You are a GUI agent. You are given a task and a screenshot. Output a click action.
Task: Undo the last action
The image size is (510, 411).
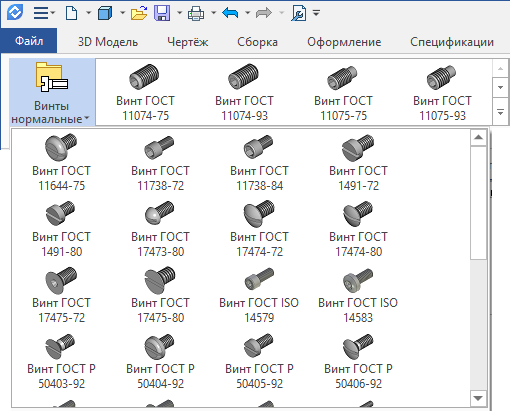(x=230, y=13)
